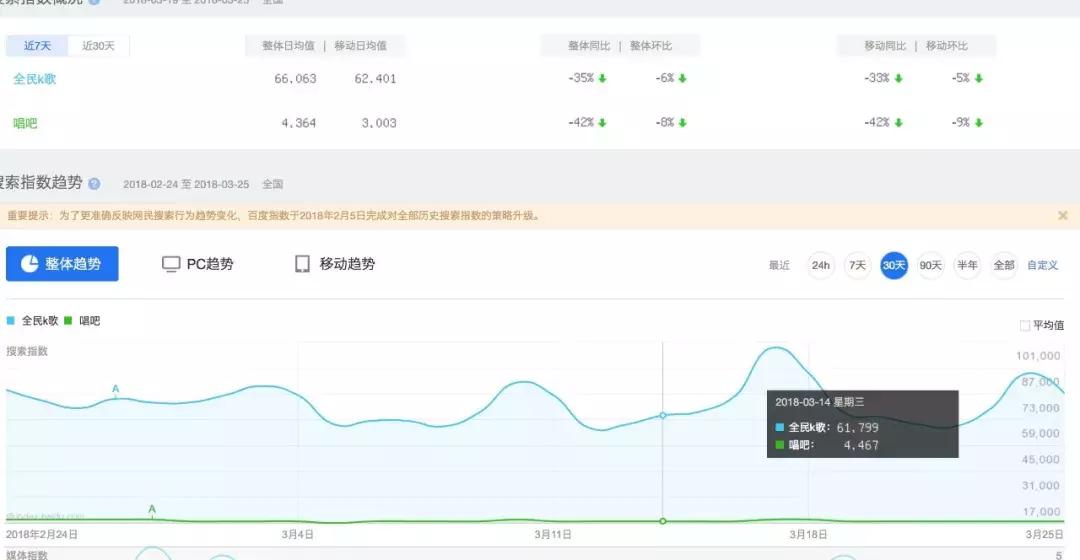The image size is (1080, 560).
Task: Click the 全民k歌 整体环比 -6% down arrow
Action: coord(683,79)
